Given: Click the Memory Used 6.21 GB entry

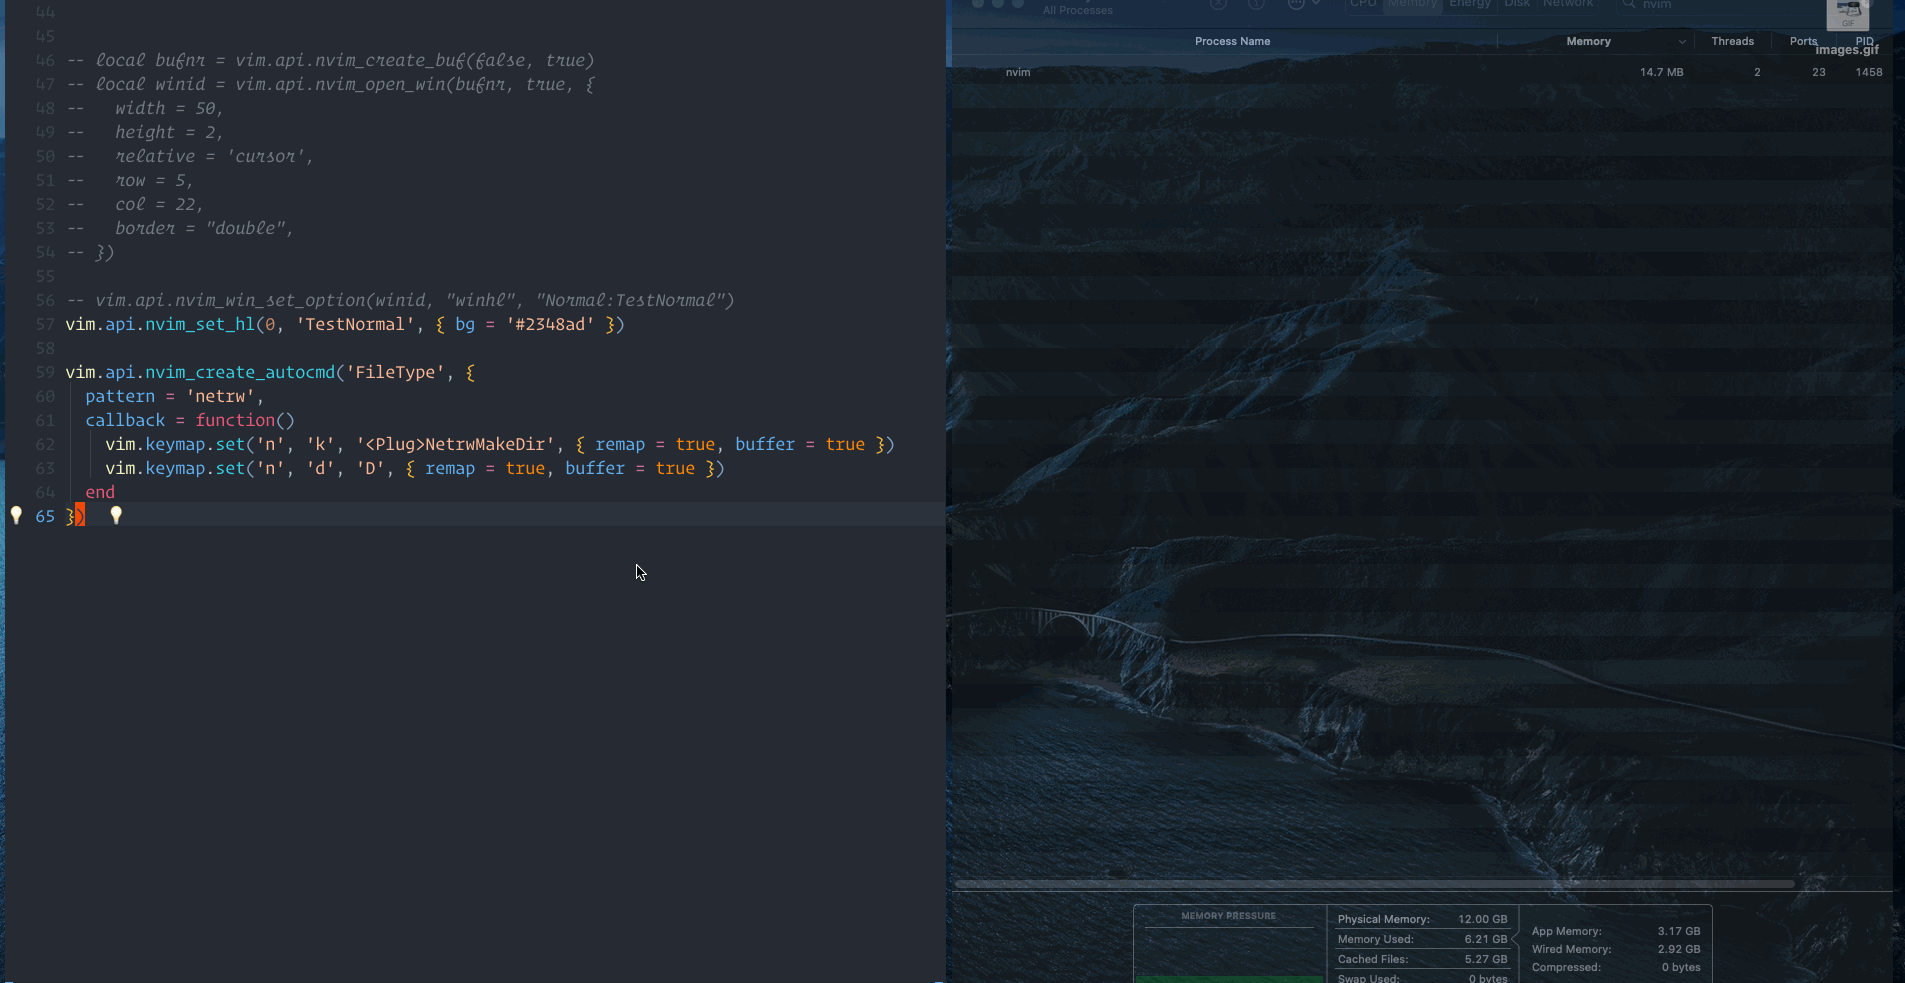Looking at the screenshot, I should point(1422,939).
